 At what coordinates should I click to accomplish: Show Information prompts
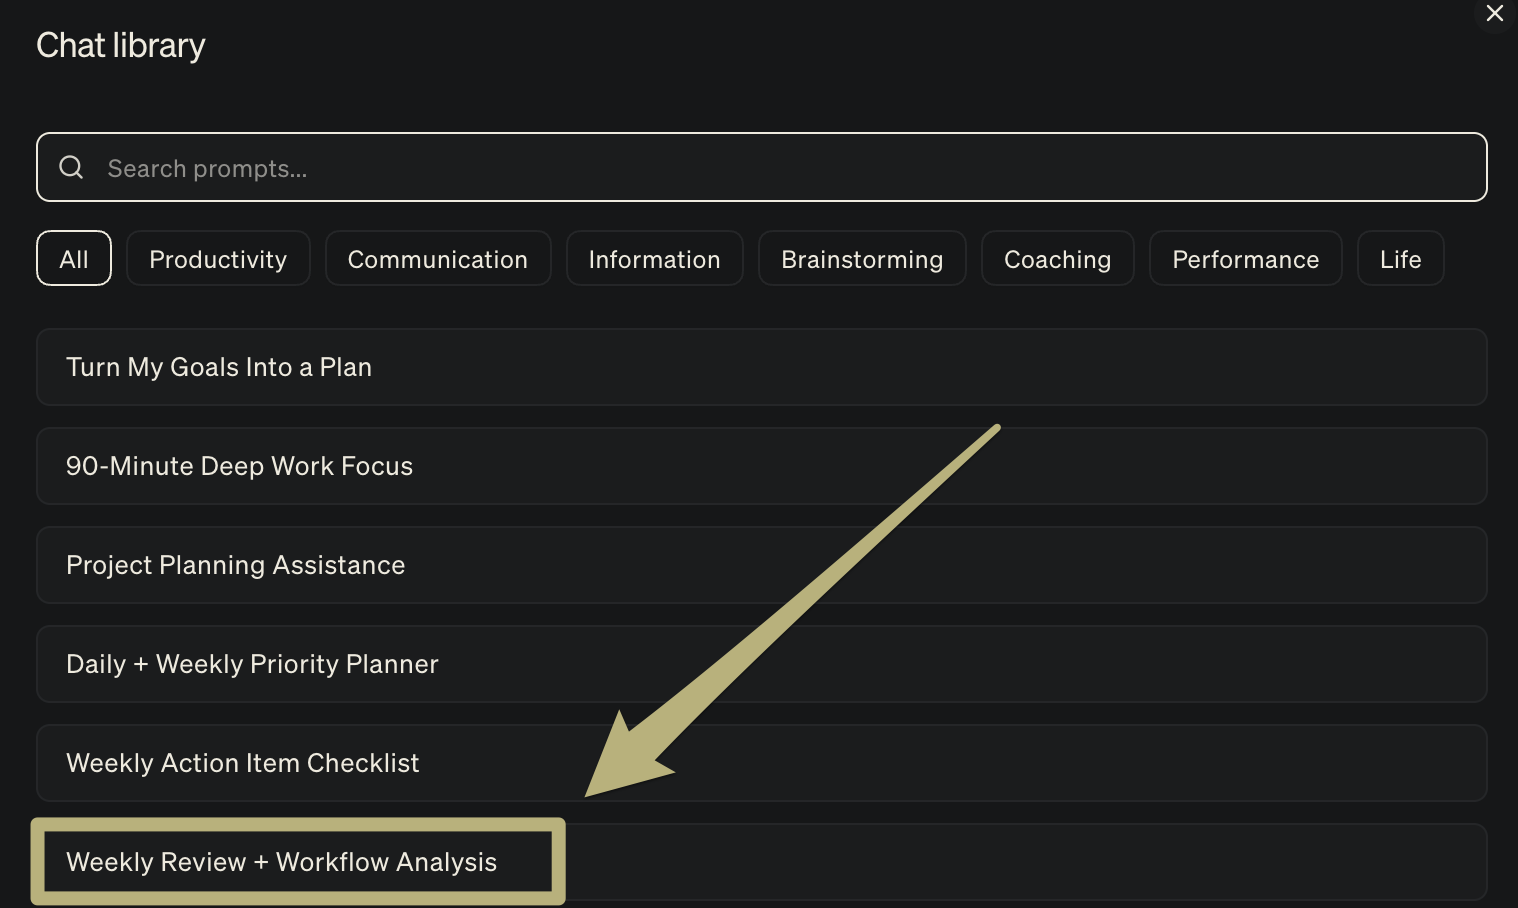[654, 259]
